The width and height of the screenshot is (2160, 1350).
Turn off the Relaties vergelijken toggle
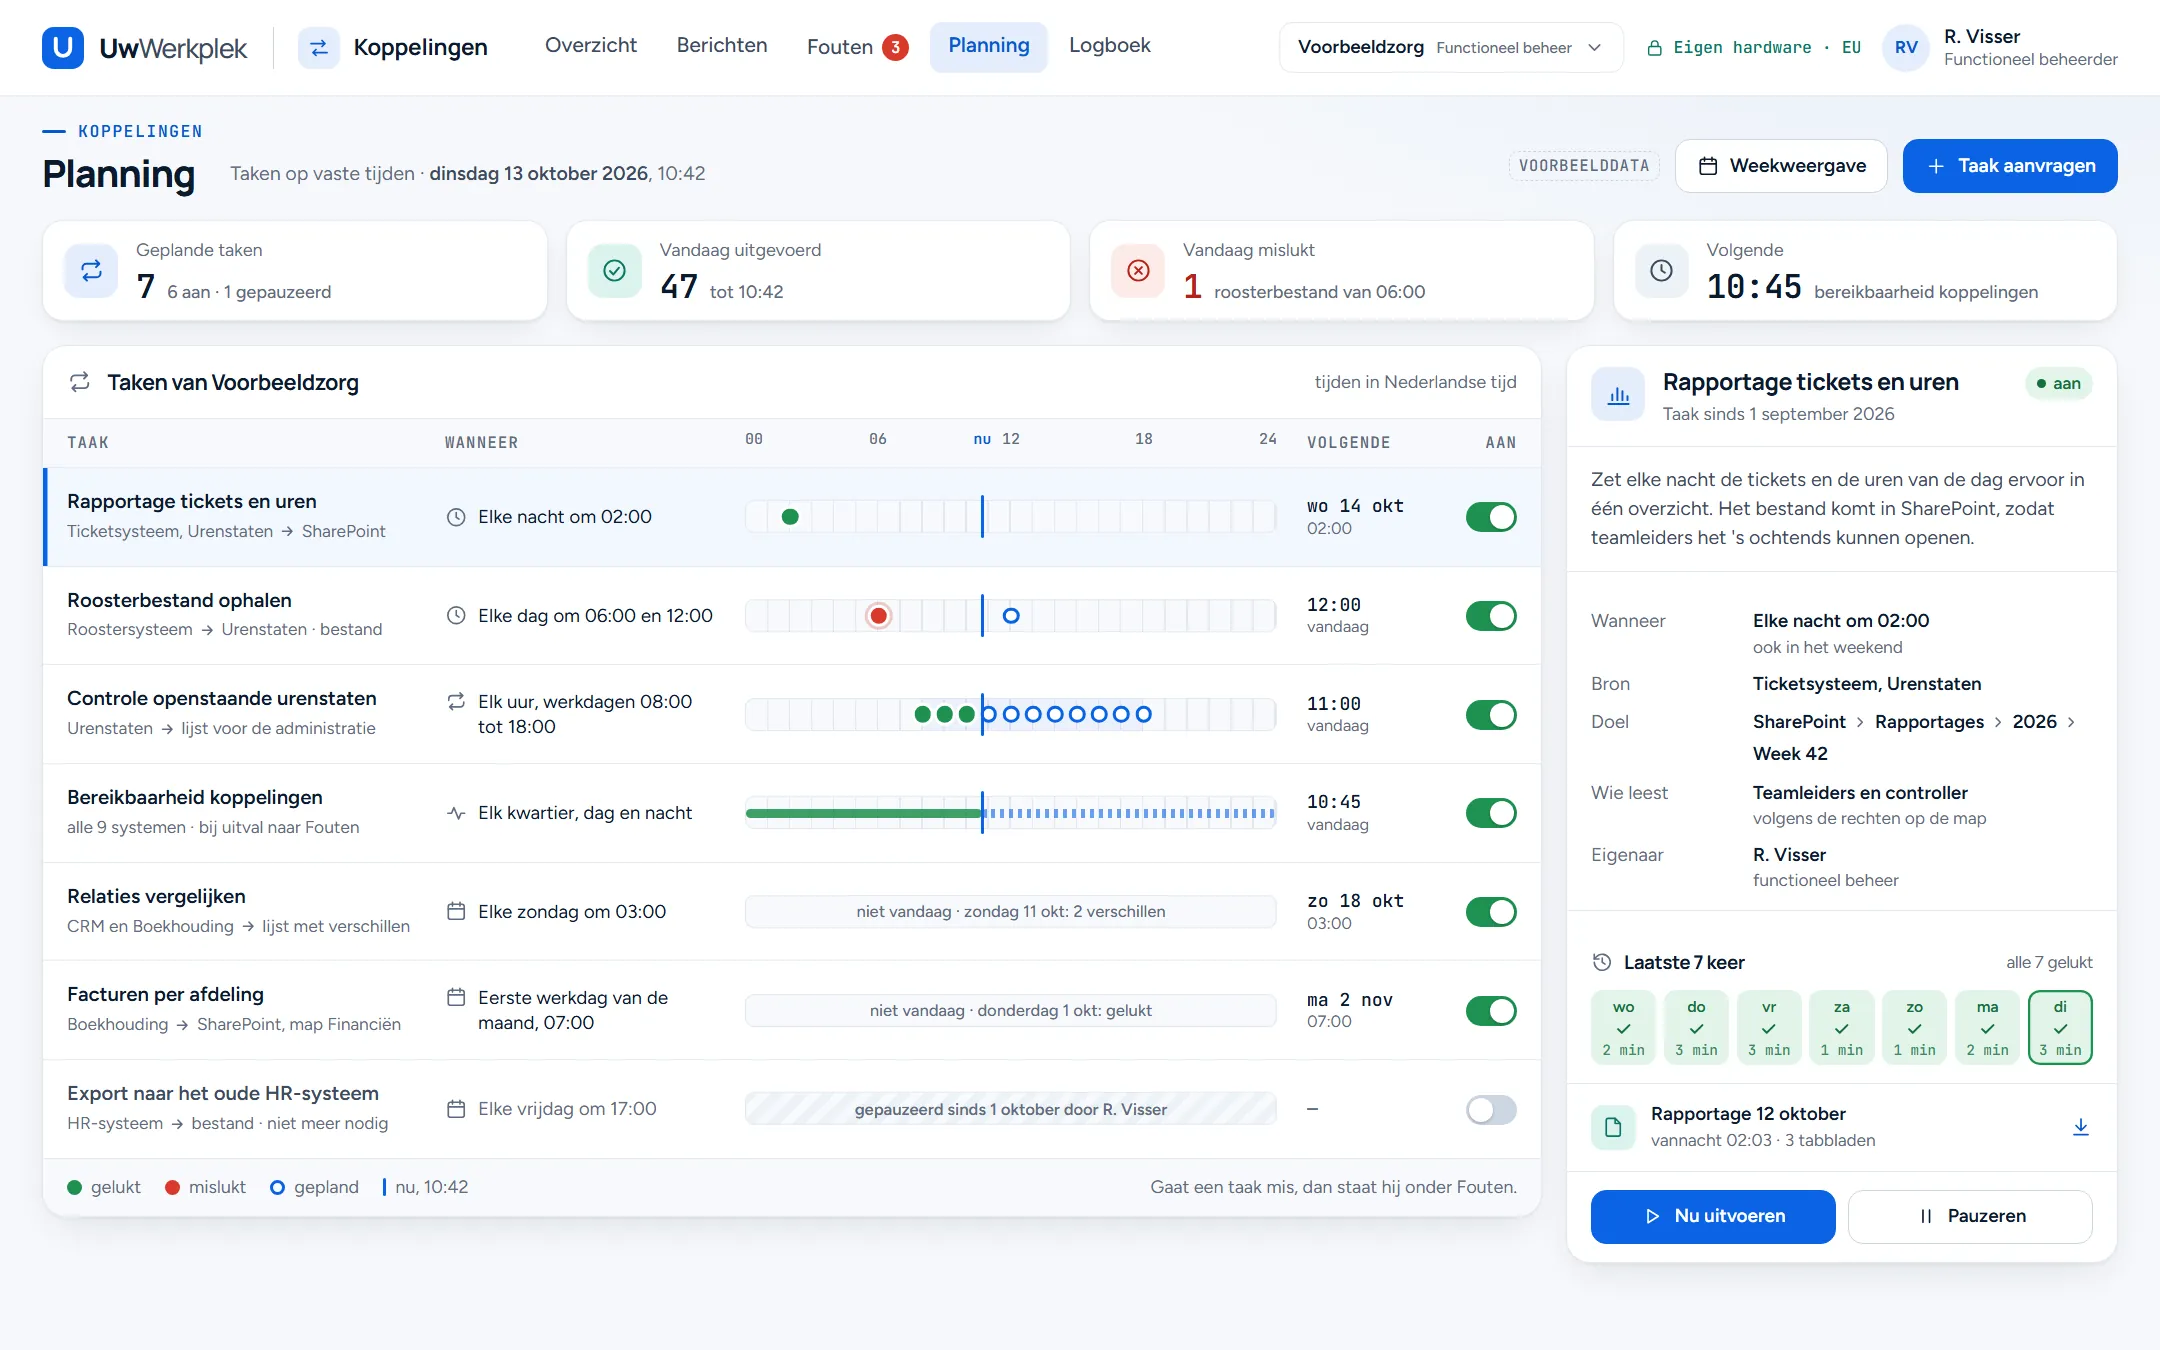1491,912
